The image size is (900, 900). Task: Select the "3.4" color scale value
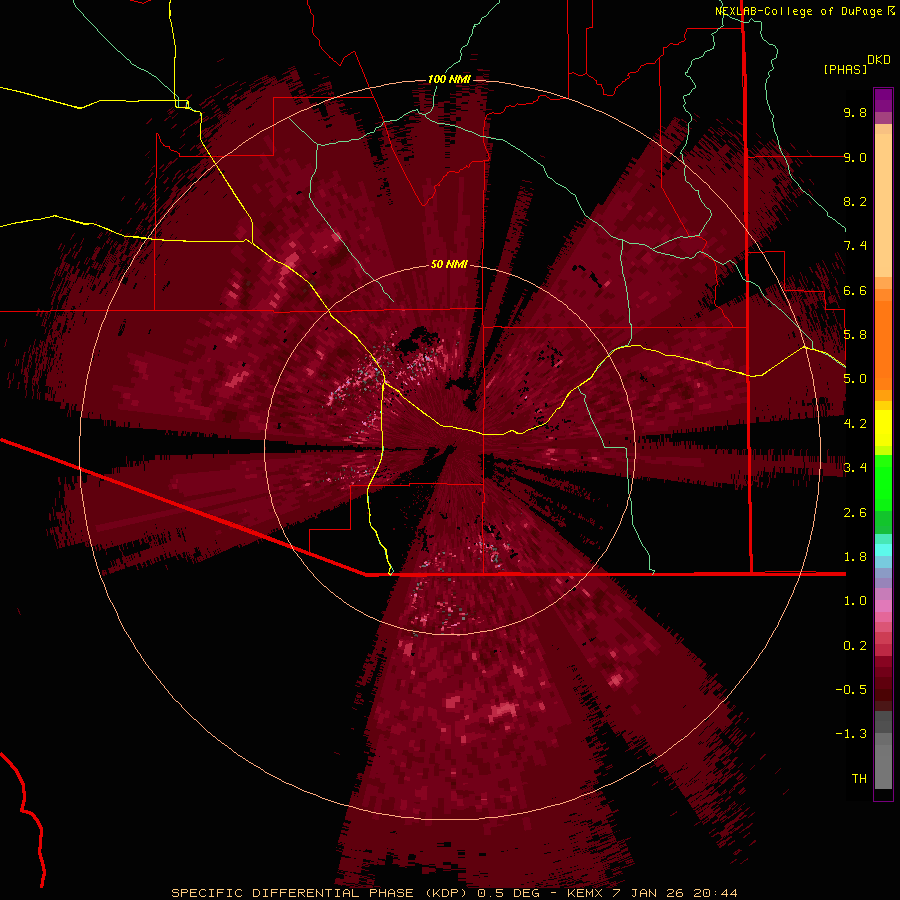click(x=855, y=468)
